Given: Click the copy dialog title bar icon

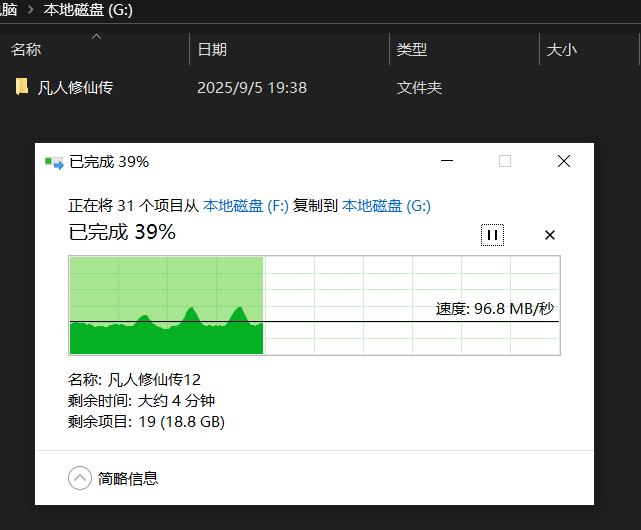Looking at the screenshot, I should pos(53,162).
